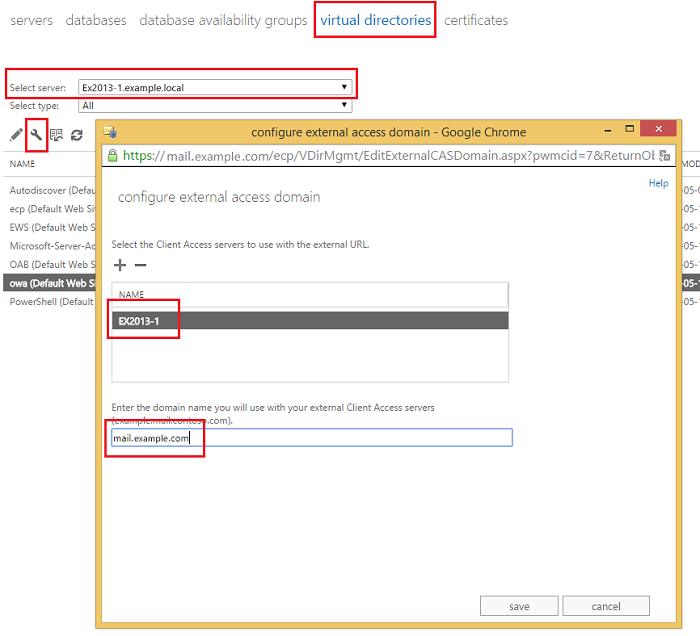This screenshot has width=700, height=636.
Task: Open the certificates tab
Action: (x=476, y=21)
